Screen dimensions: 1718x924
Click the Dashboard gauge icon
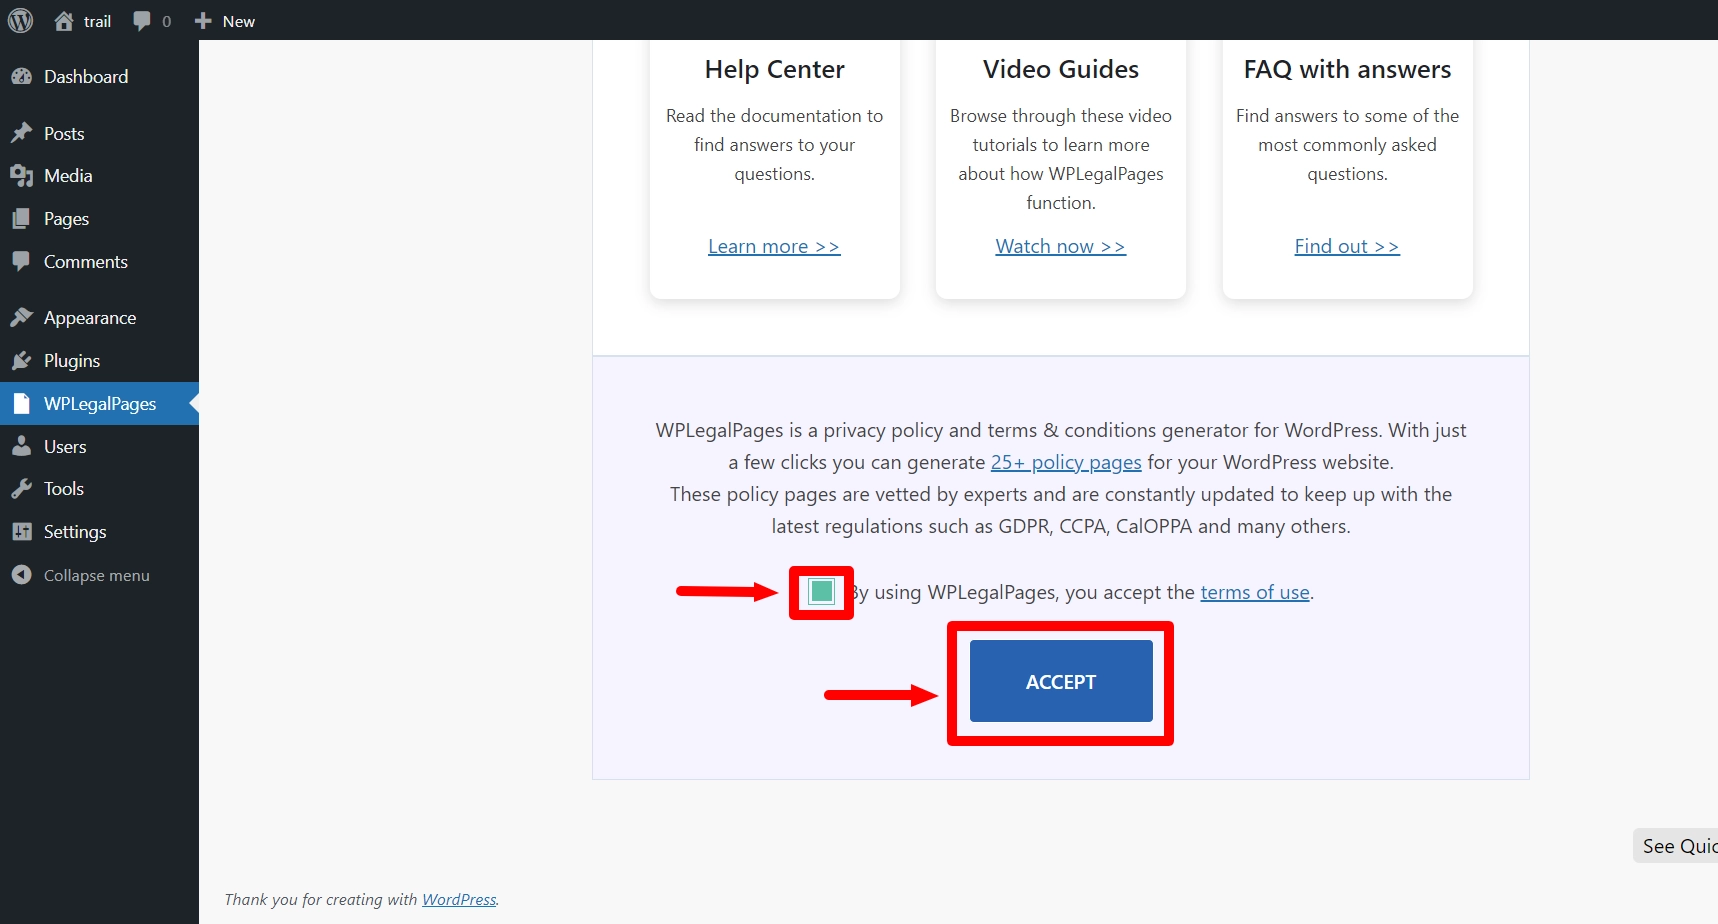[x=21, y=77]
